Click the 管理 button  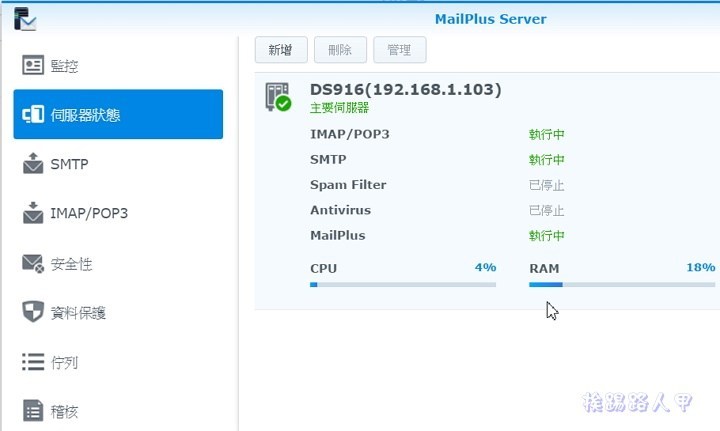pyautogui.click(x=399, y=50)
